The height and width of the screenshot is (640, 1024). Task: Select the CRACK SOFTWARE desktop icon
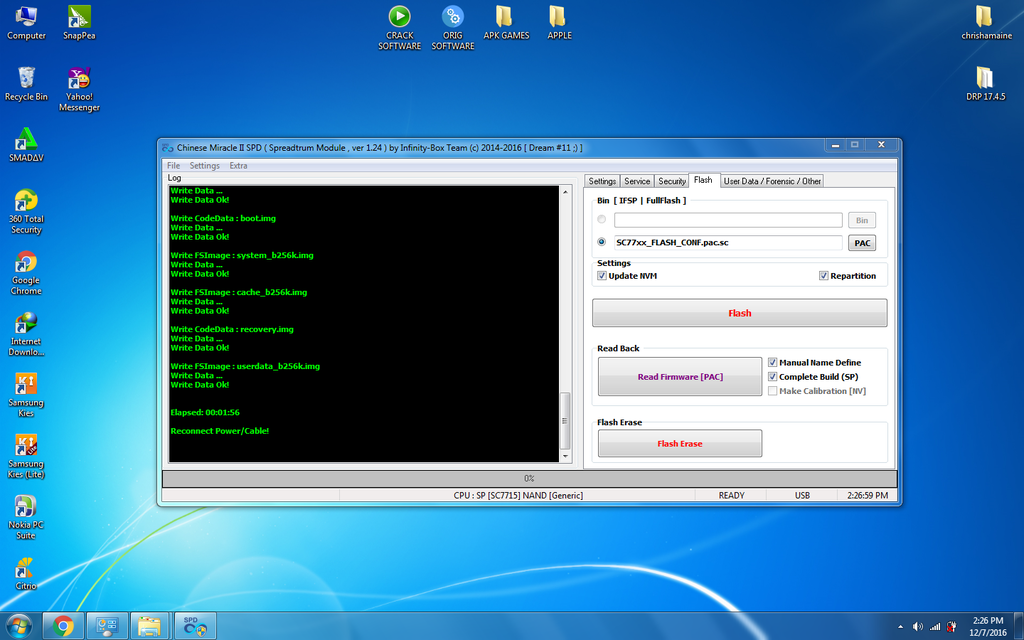point(400,28)
